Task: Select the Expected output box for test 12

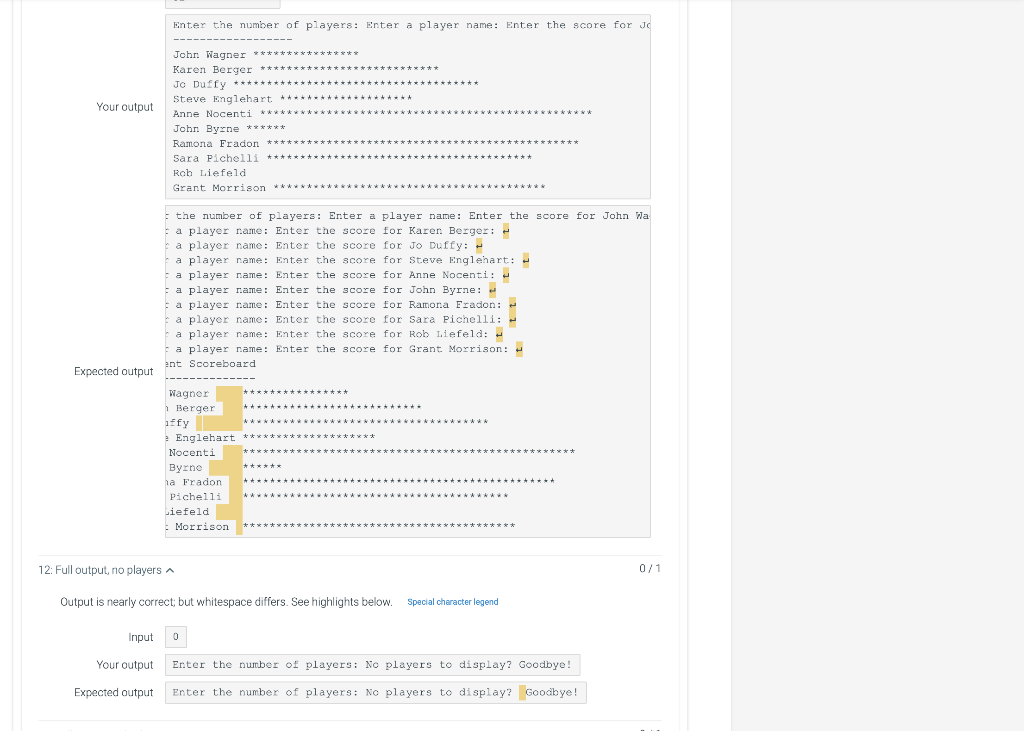Action: click(x=375, y=692)
